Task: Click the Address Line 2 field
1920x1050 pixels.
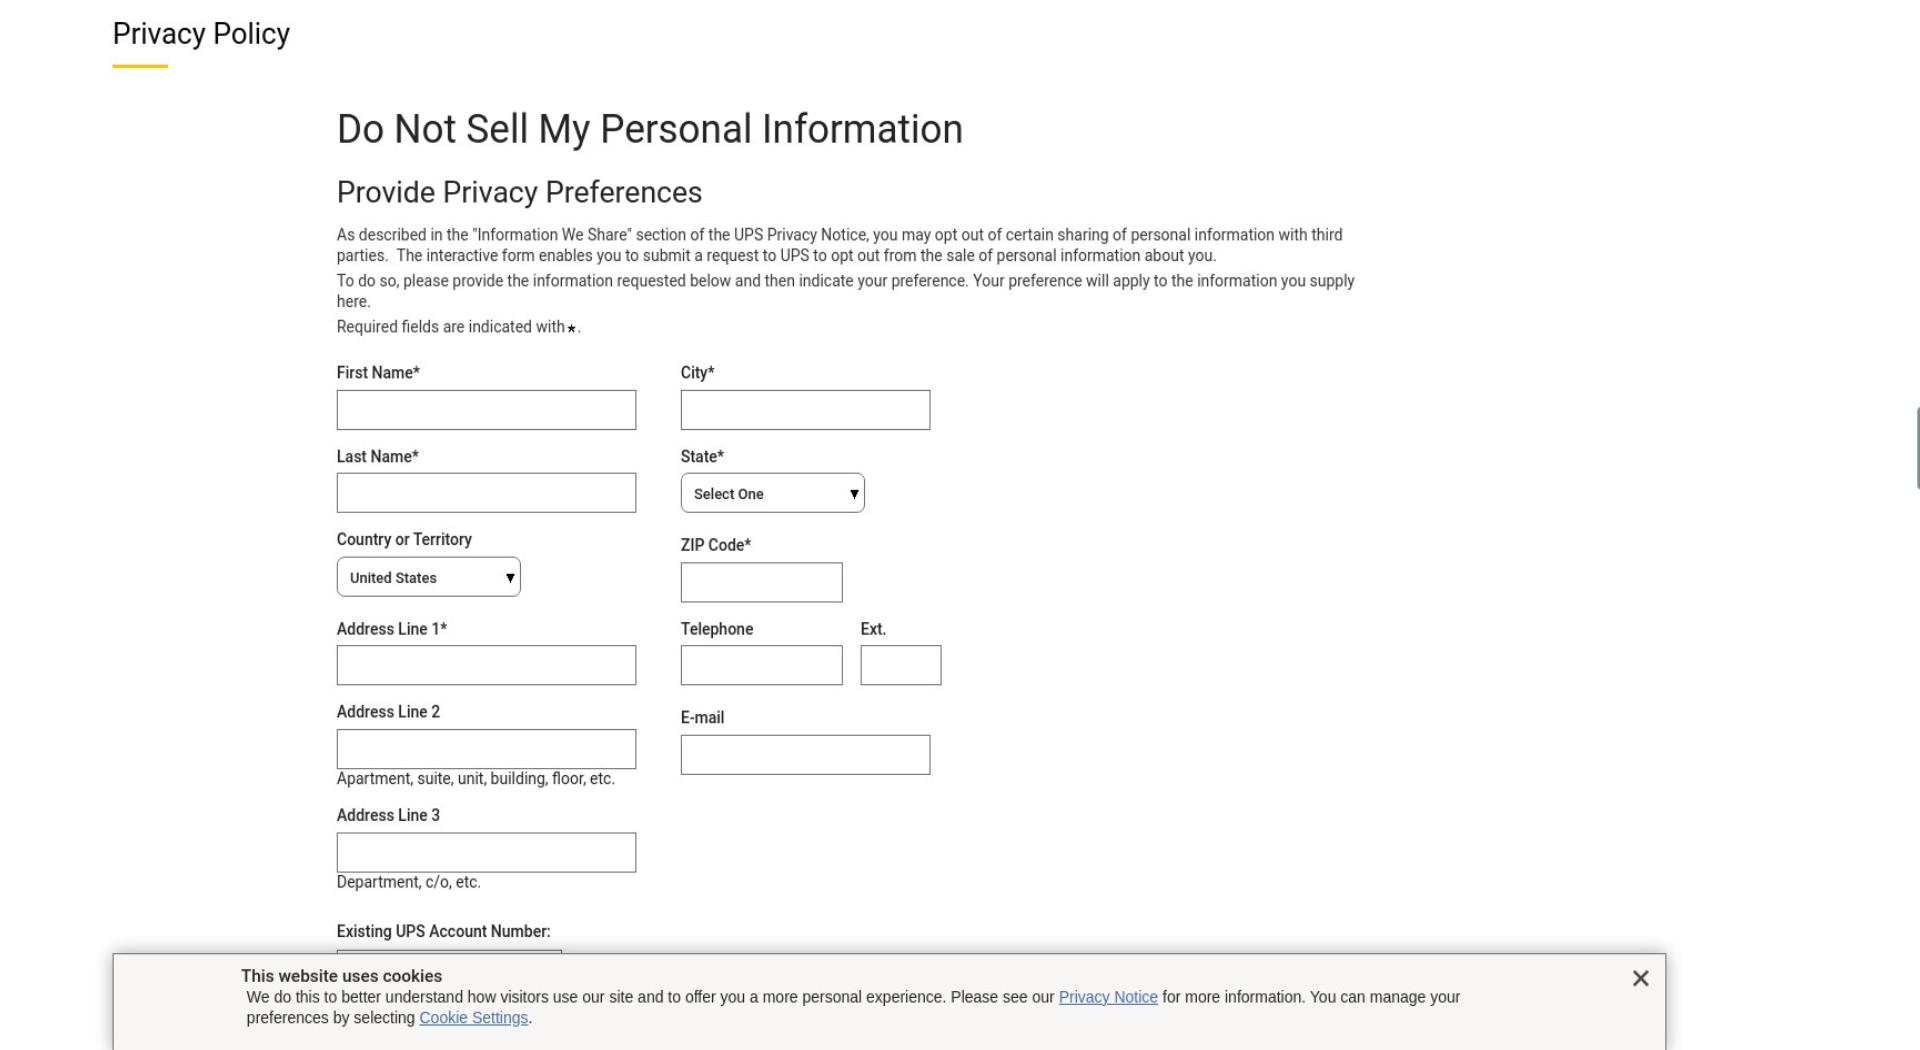Action: (486, 749)
